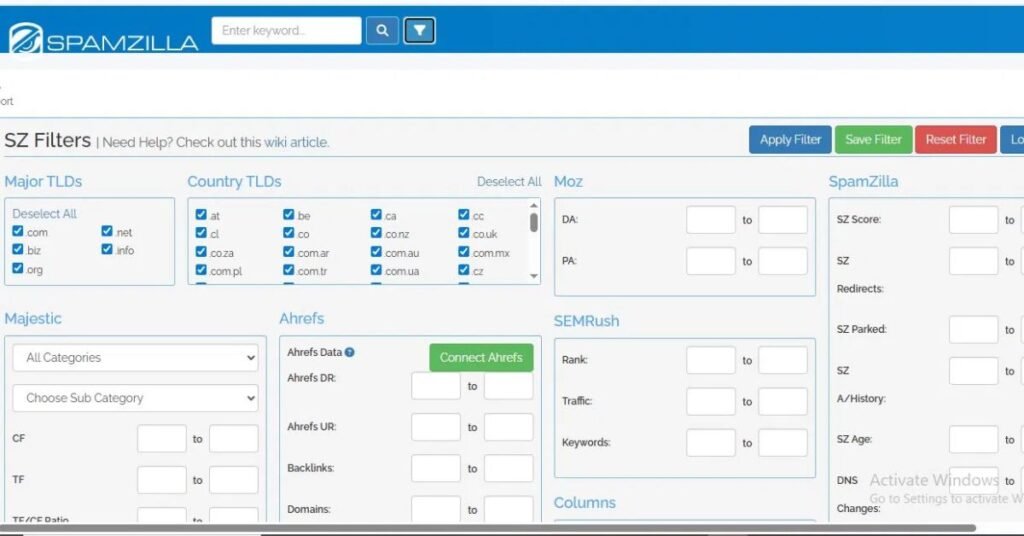The width and height of the screenshot is (1024, 536).
Task: Click the Ahrefs Domains minimum field
Action: coord(436,509)
